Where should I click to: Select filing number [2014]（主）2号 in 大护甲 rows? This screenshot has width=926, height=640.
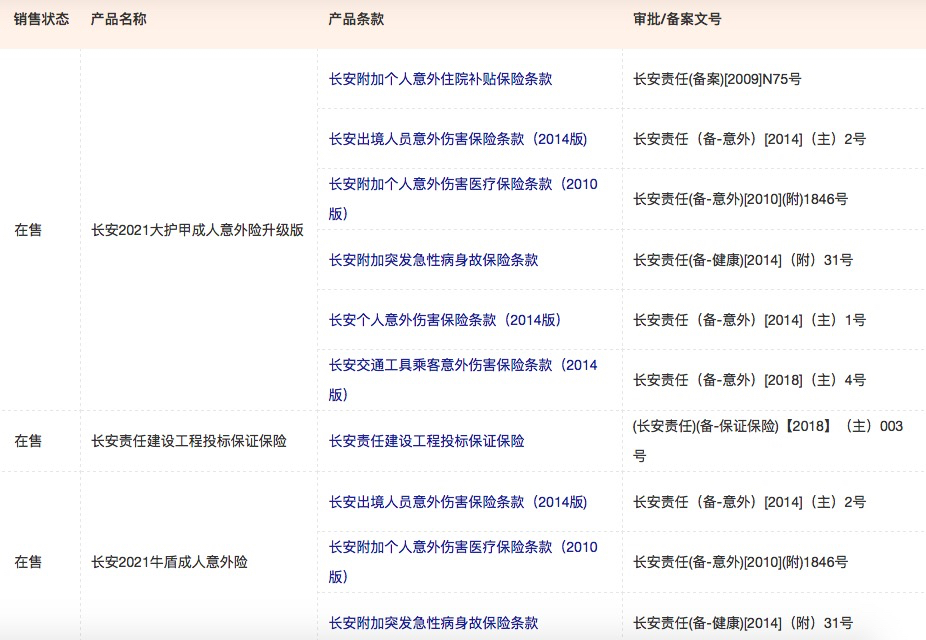(749, 139)
